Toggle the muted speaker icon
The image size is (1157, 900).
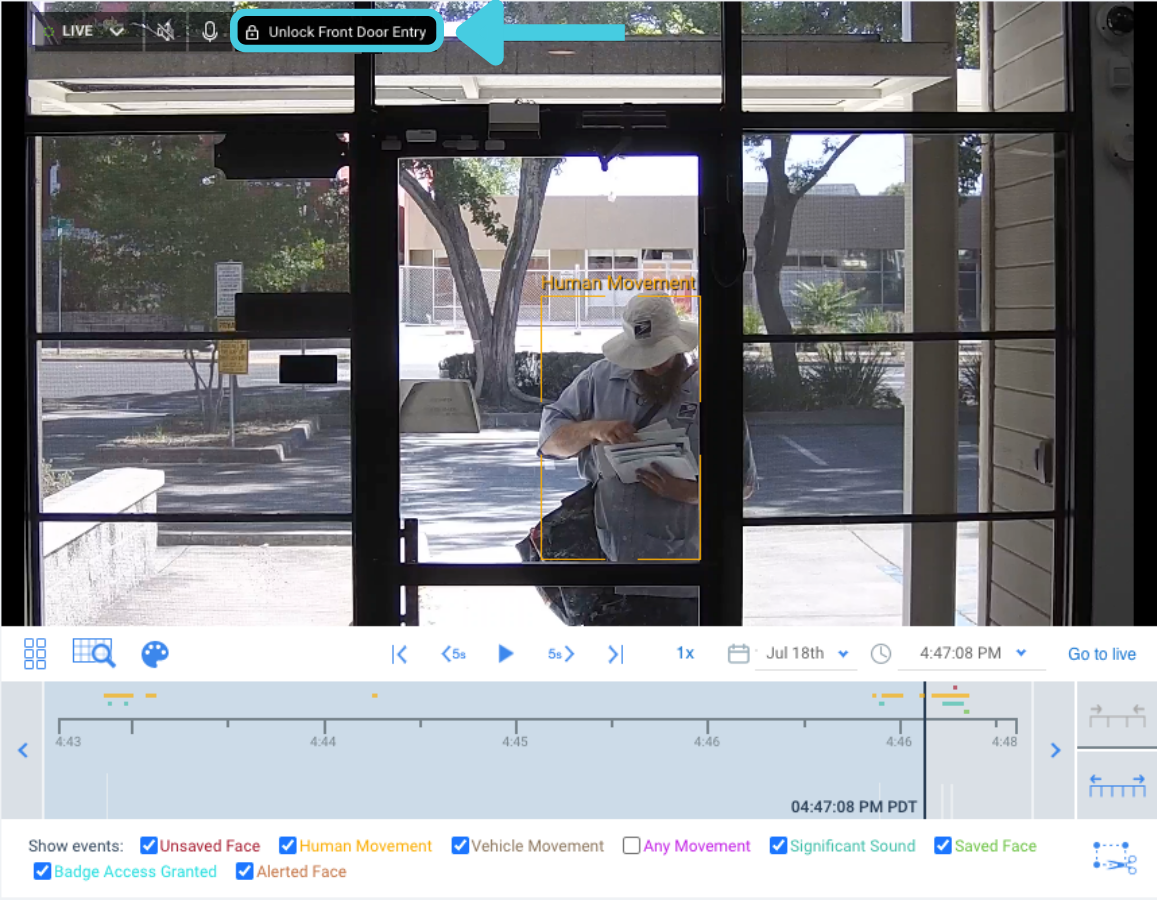pyautogui.click(x=165, y=31)
